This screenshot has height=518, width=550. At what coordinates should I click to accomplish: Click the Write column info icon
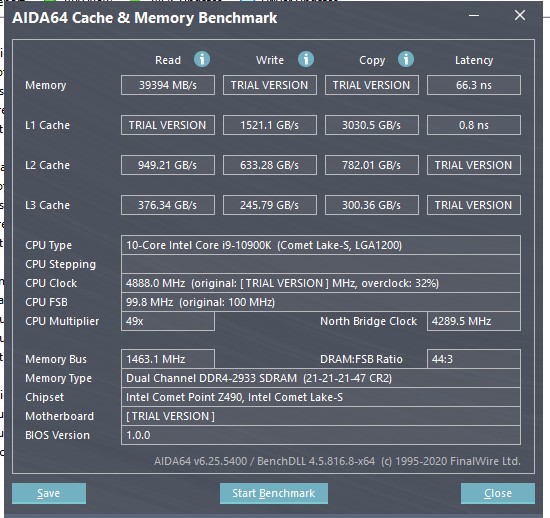click(x=306, y=59)
